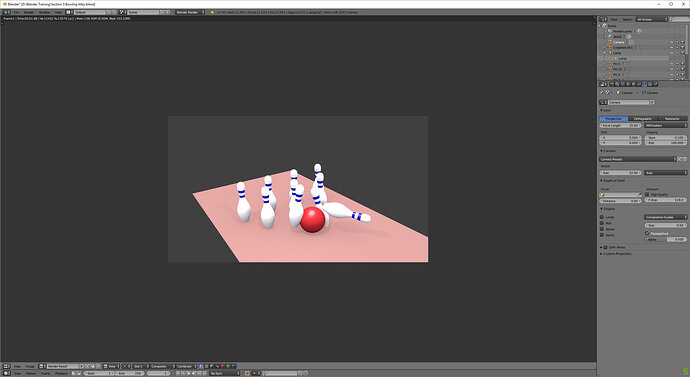Enable auto keyframe record button in timeline
The image size is (690, 377).
point(247,373)
